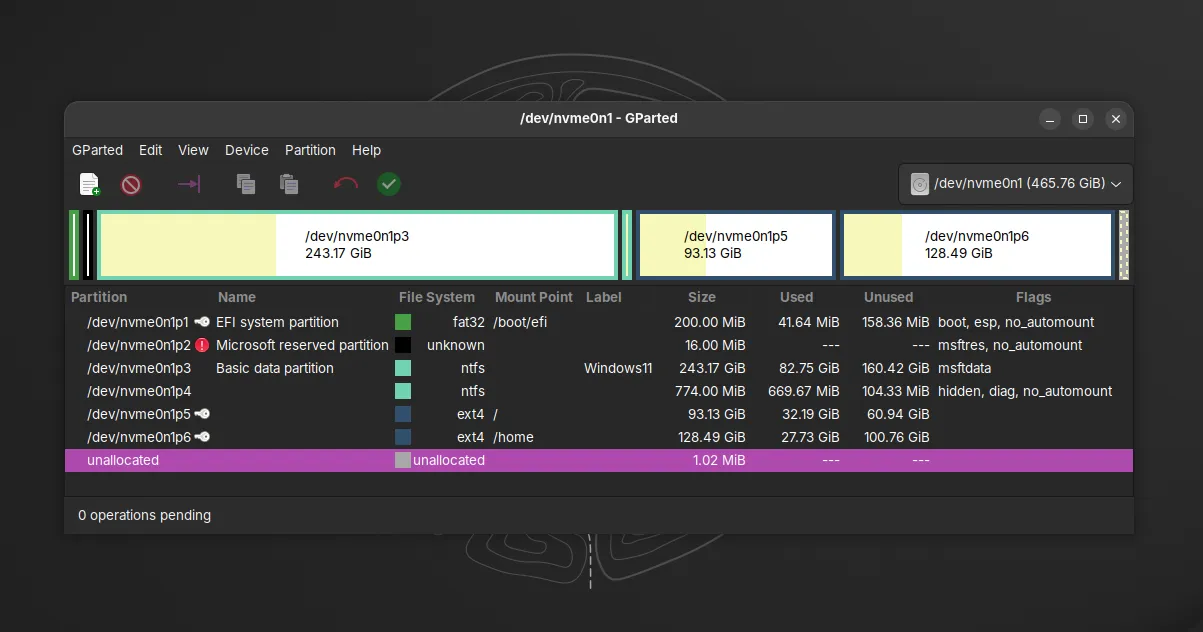Image resolution: width=1203 pixels, height=632 pixels.
Task: Open the View menu
Action: pyautogui.click(x=193, y=150)
